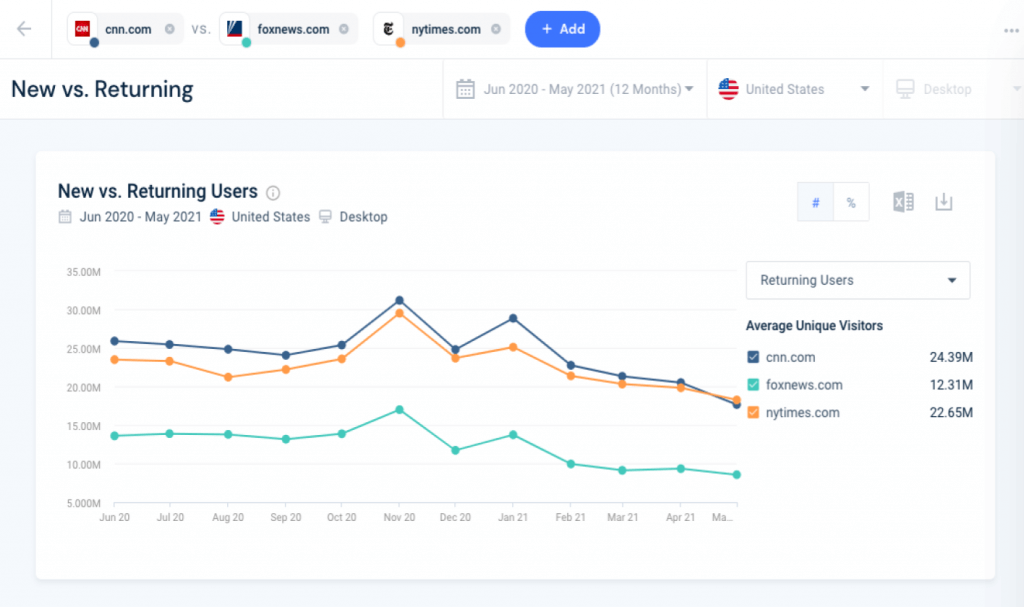Screen dimensions: 1024x607
Task: Switch the chart to percentage view
Action: [x=851, y=201]
